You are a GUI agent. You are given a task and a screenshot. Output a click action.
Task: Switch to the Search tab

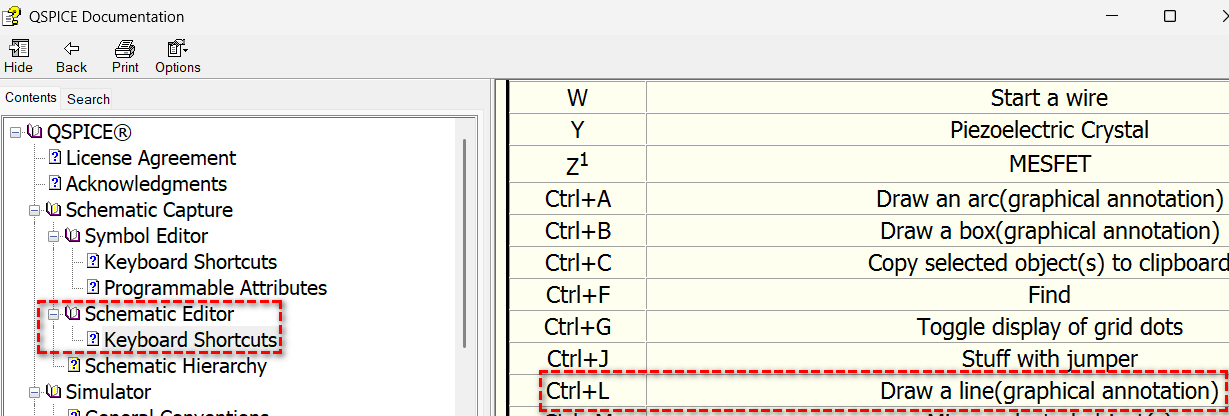point(88,99)
